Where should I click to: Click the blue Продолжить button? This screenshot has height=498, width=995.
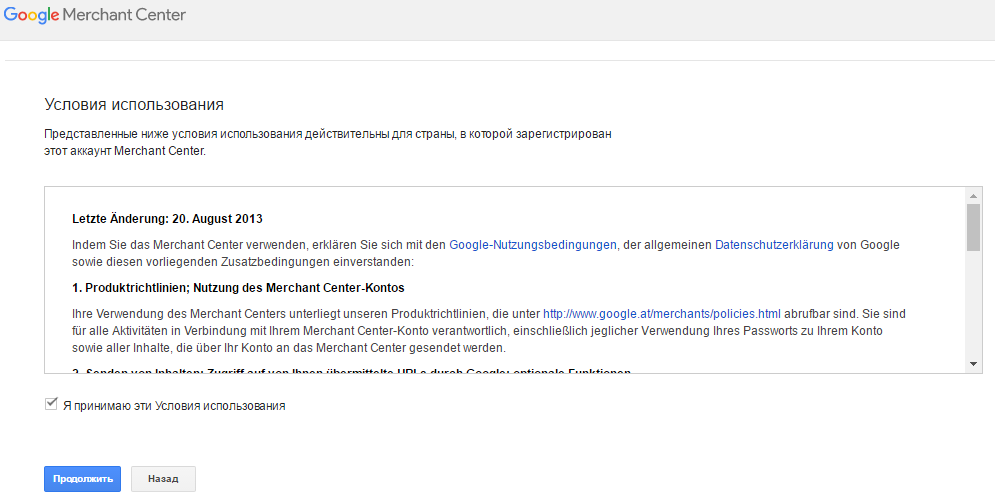[82, 479]
